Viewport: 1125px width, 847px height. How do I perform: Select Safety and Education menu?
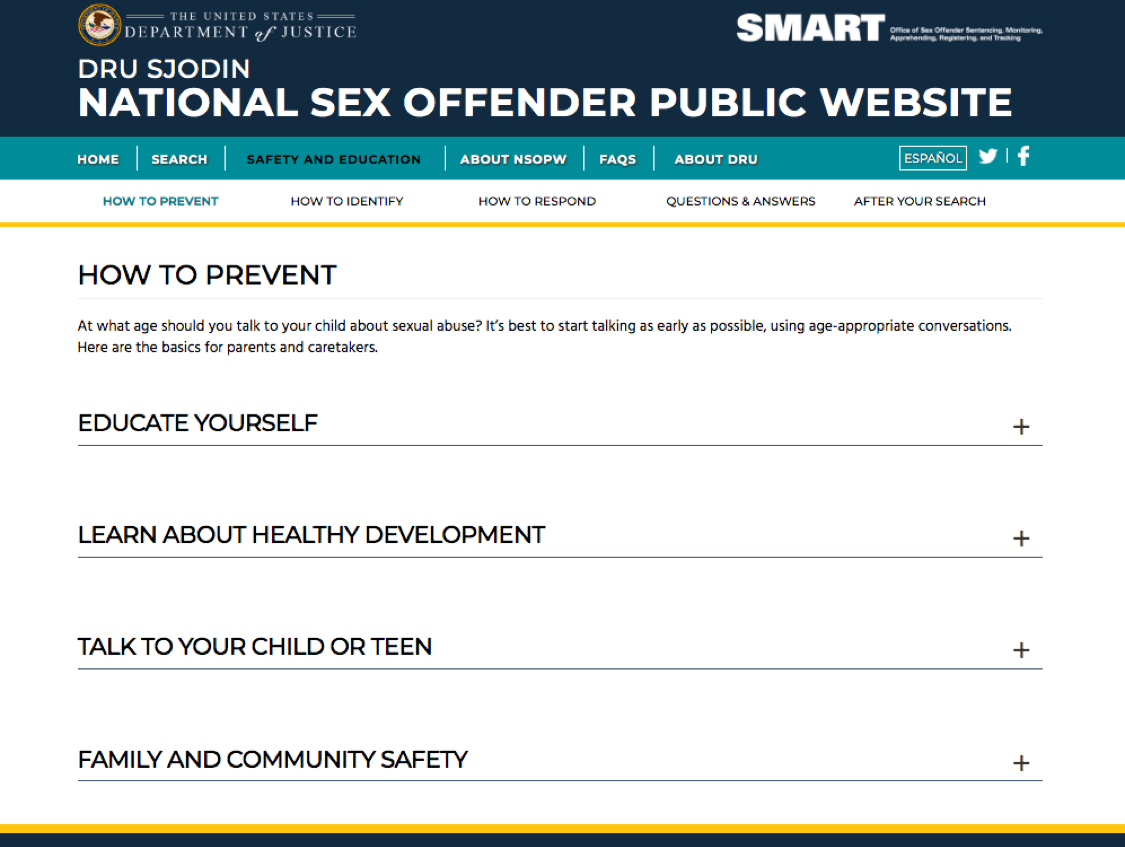334,159
